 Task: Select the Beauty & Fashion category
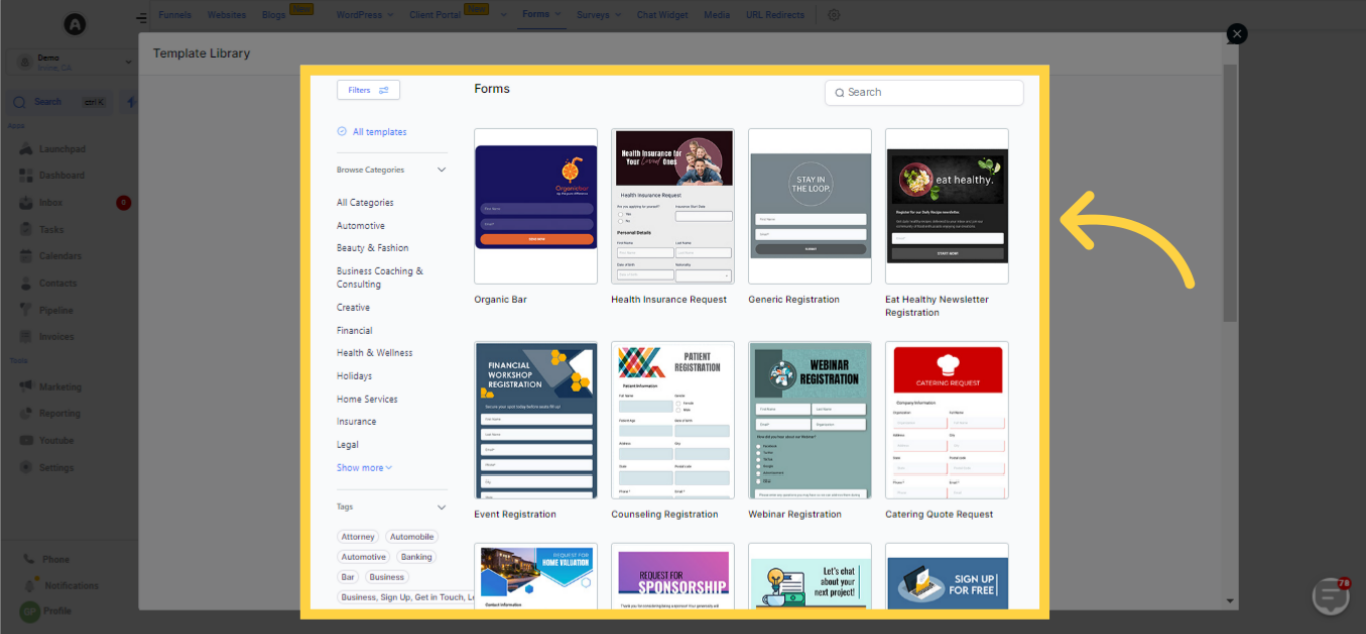pyautogui.click(x=373, y=248)
